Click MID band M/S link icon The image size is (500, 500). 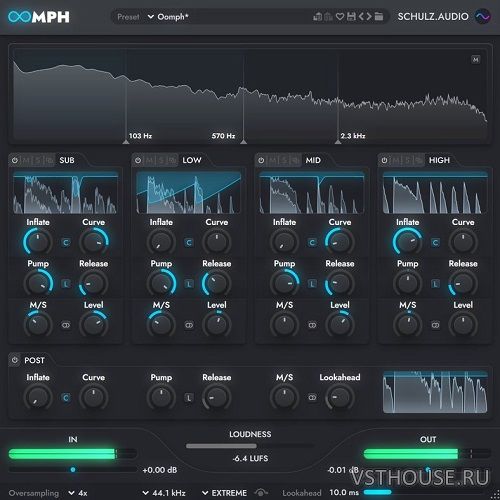pyautogui.click(x=312, y=325)
